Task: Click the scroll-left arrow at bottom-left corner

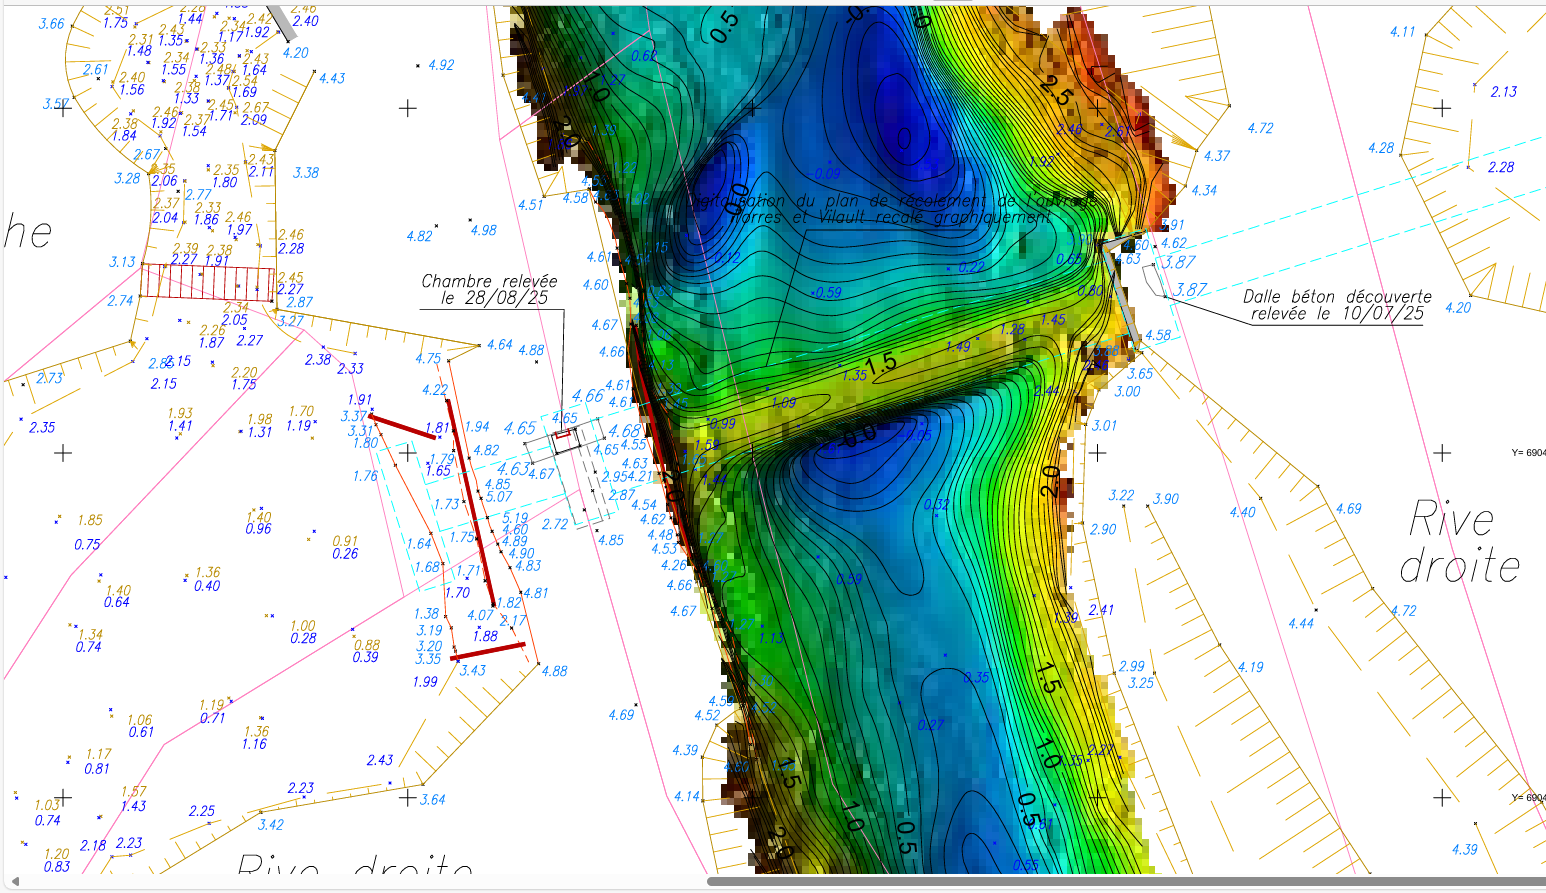Action: [14, 881]
